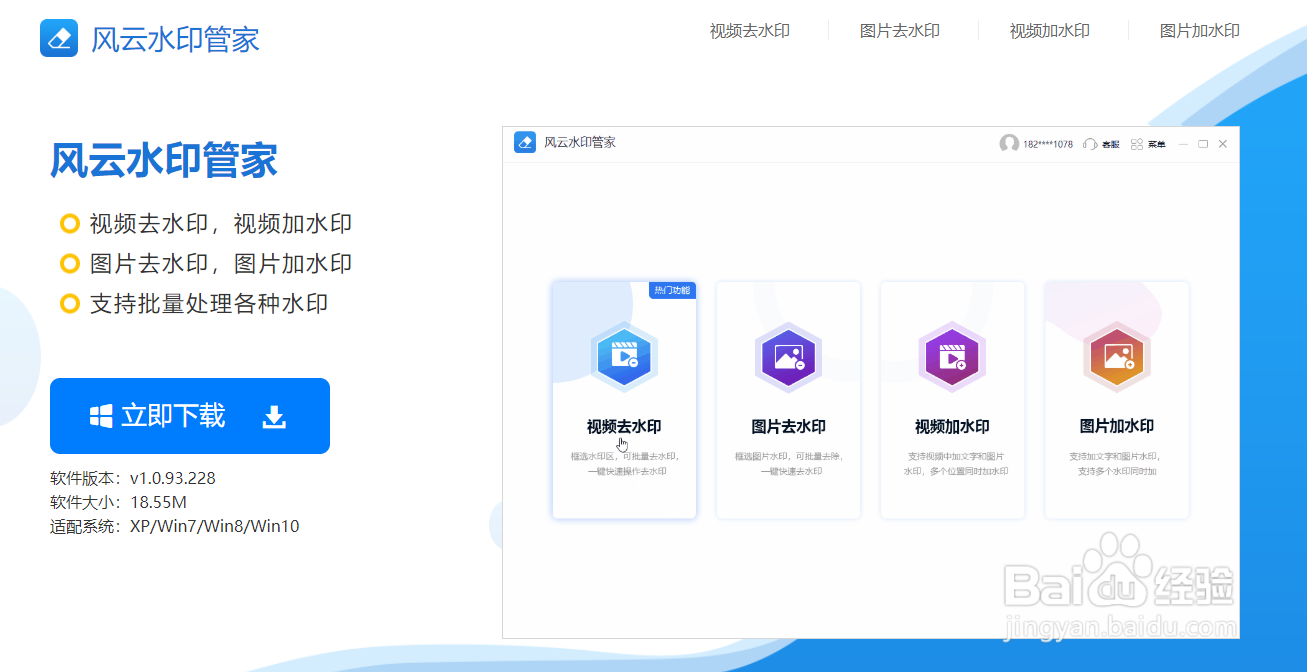The width and height of the screenshot is (1307, 672).
Task: Click the Windows logo on download button
Action: tap(101, 416)
